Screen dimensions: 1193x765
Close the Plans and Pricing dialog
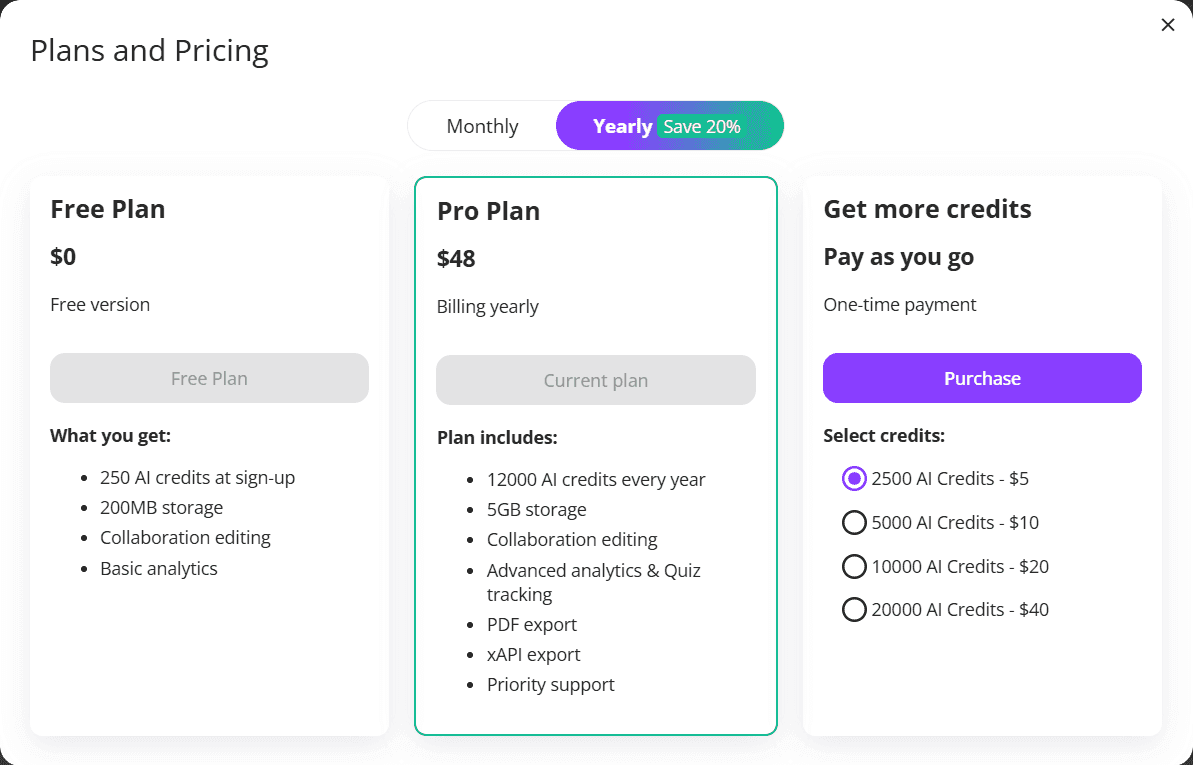(x=1168, y=25)
